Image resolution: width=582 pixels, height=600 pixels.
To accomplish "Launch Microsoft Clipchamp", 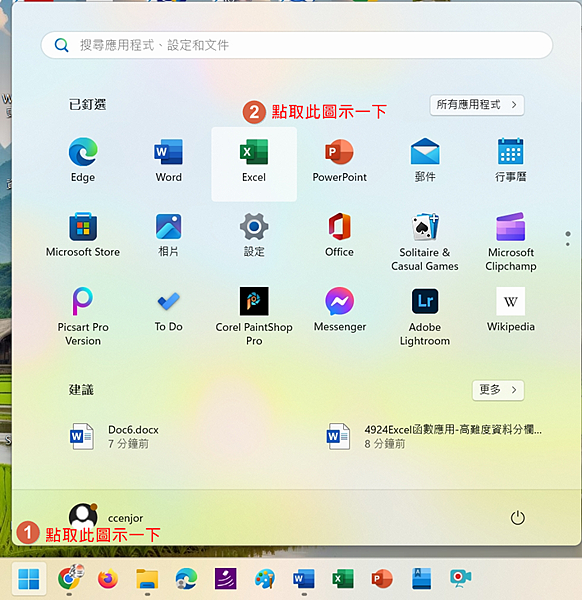I will tap(510, 241).
